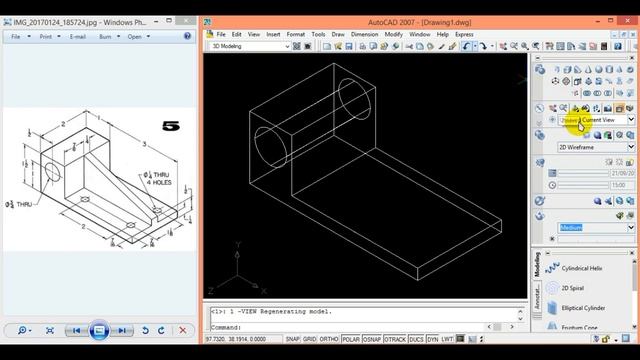Click the Actual size icon in Photo Viewer

50,330
